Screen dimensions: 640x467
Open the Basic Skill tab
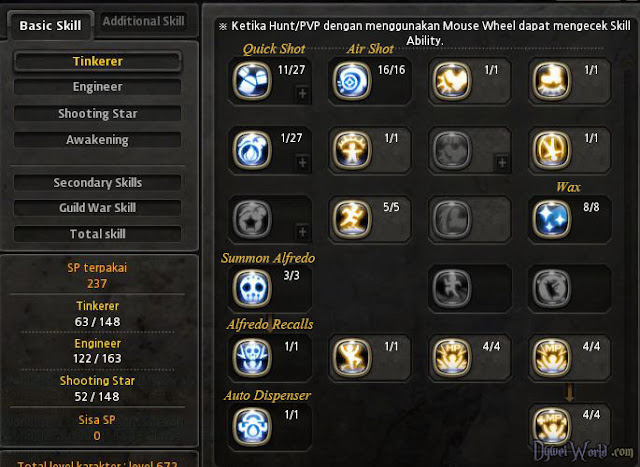50,25
